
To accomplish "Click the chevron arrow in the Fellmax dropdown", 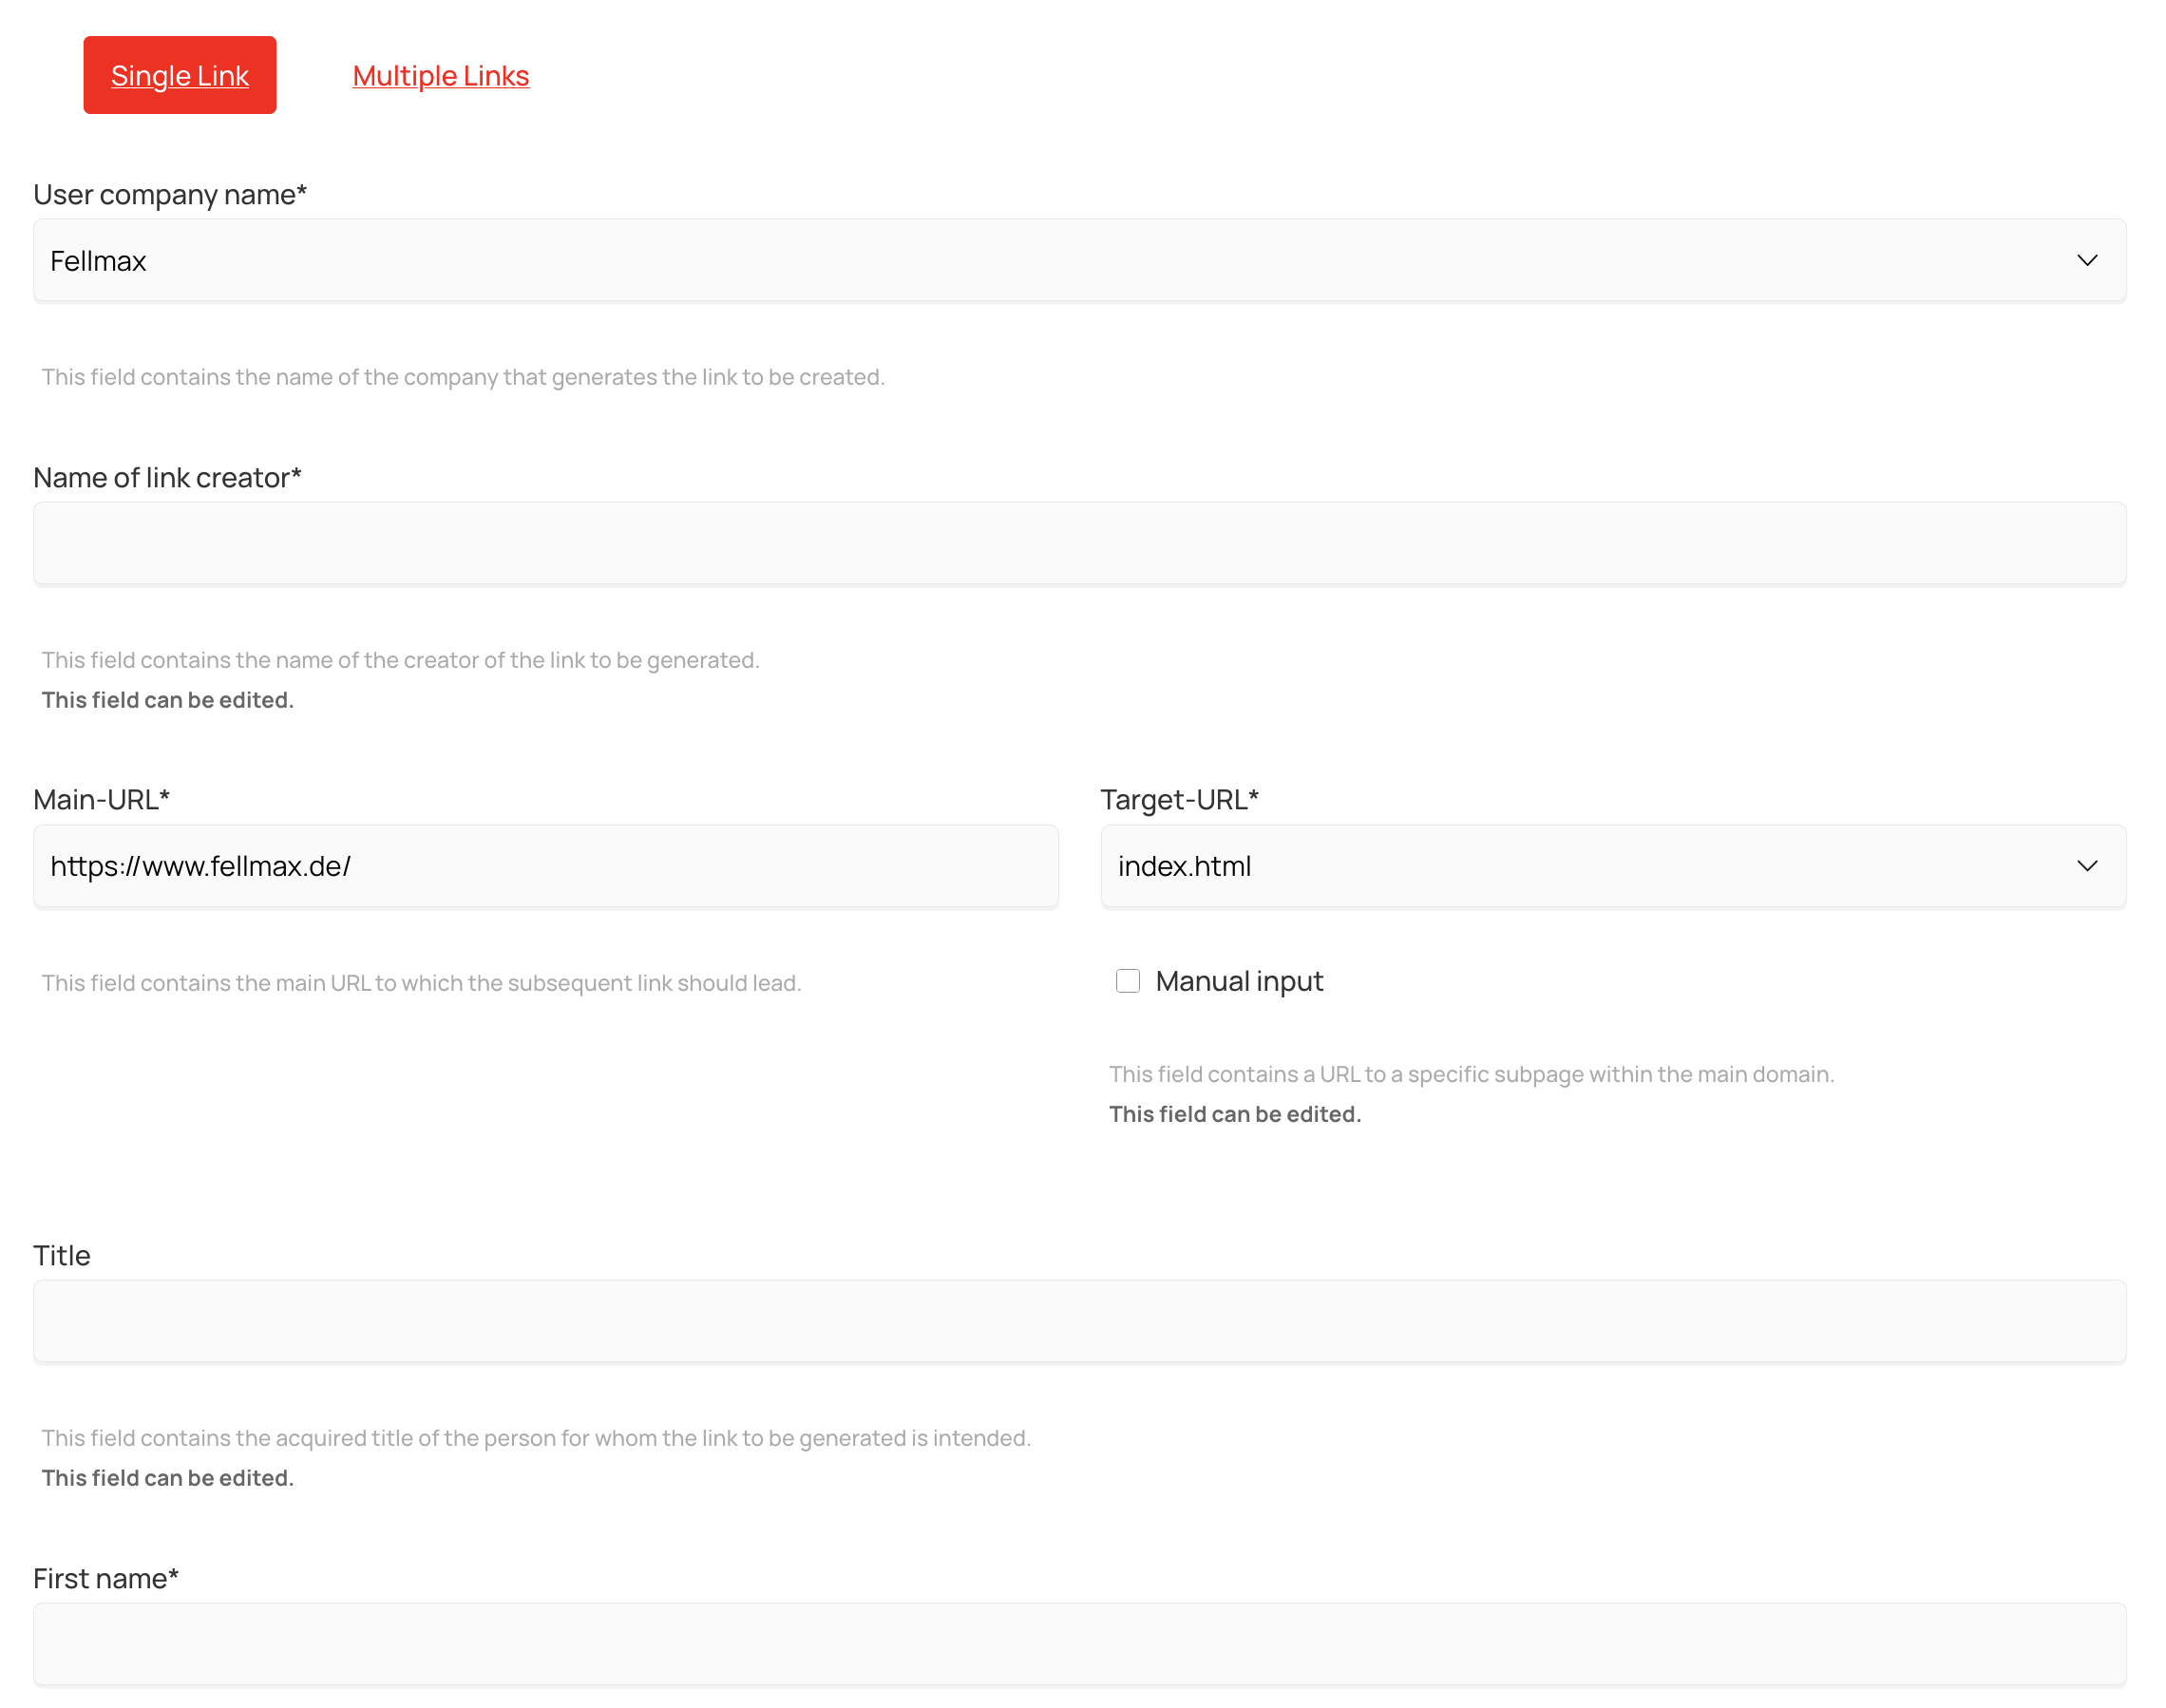I will 2086,261.
